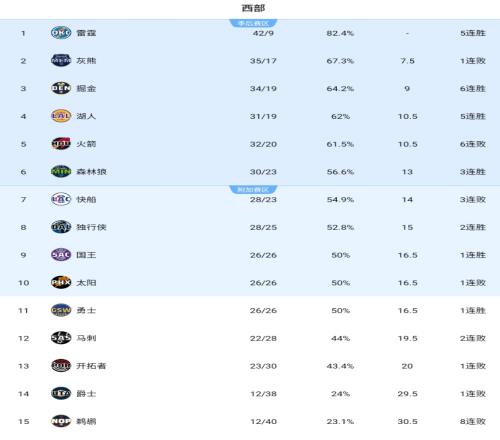Select the GSW Warriors team logo
This screenshot has width=500, height=440.
click(61, 310)
